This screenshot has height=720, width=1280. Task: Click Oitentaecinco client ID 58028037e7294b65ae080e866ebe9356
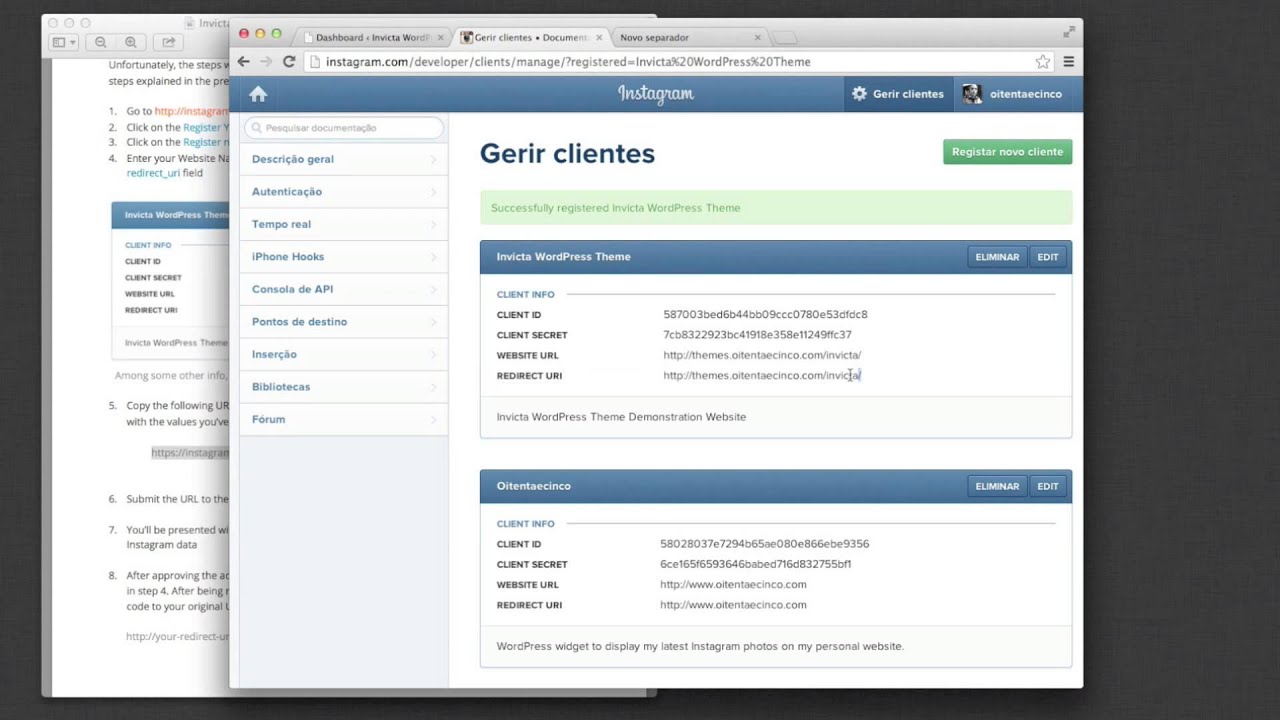pos(764,544)
